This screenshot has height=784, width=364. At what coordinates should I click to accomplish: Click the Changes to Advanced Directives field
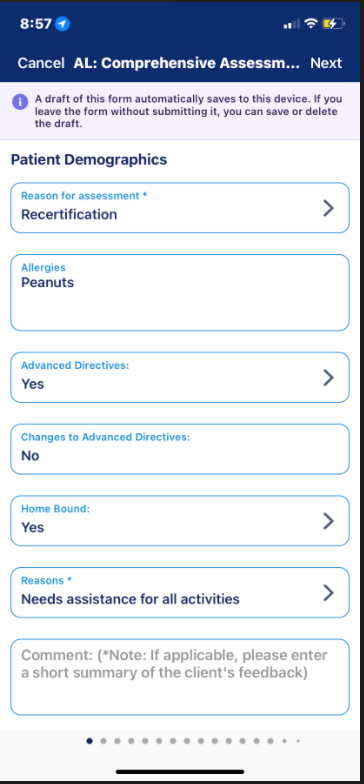(180, 449)
